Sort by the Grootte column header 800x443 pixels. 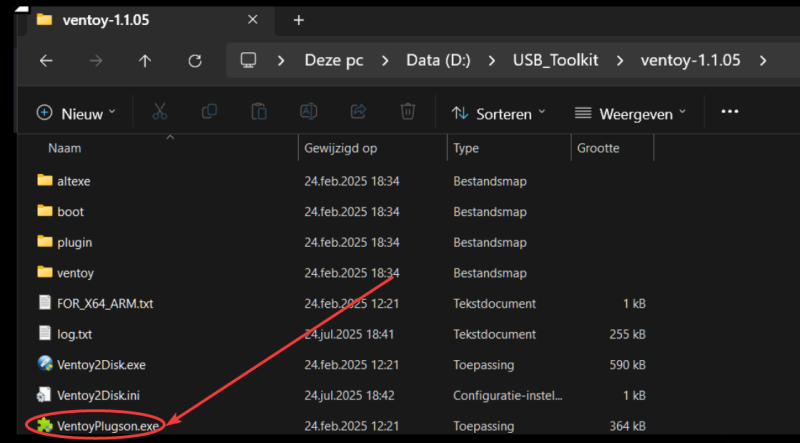click(x=598, y=149)
